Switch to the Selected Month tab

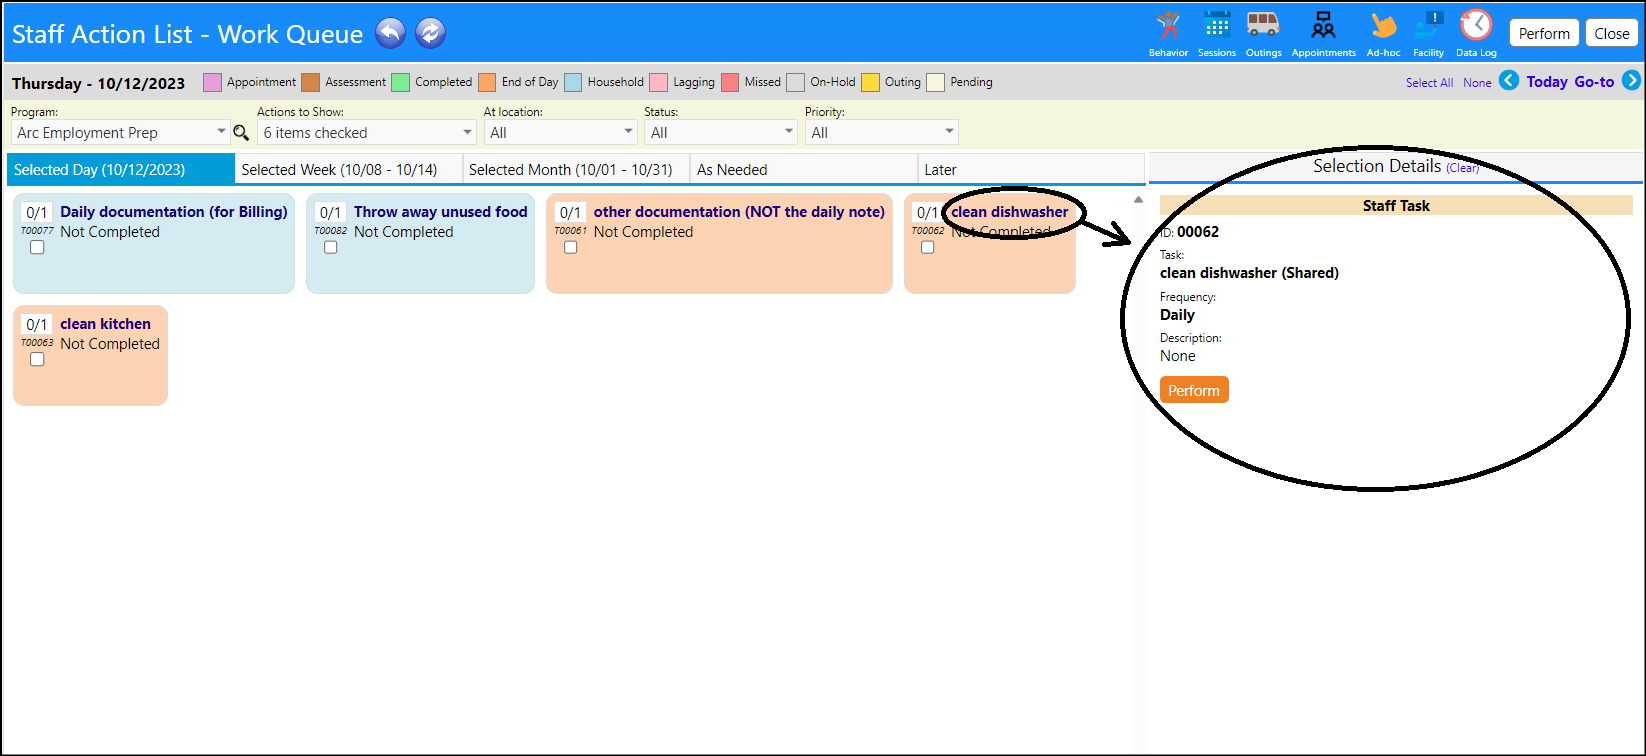click(x=577, y=169)
